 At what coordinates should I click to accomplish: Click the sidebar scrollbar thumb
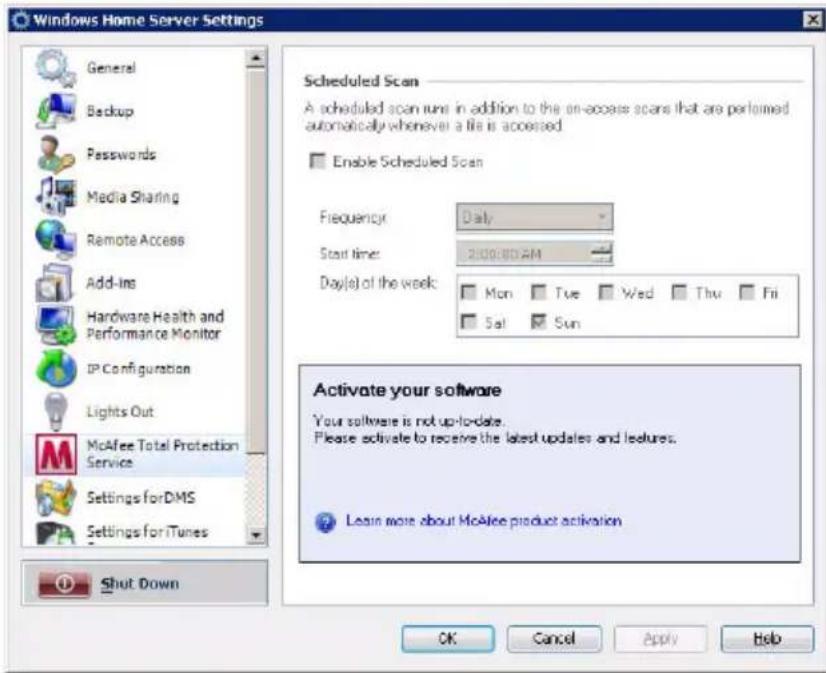(x=256, y=261)
